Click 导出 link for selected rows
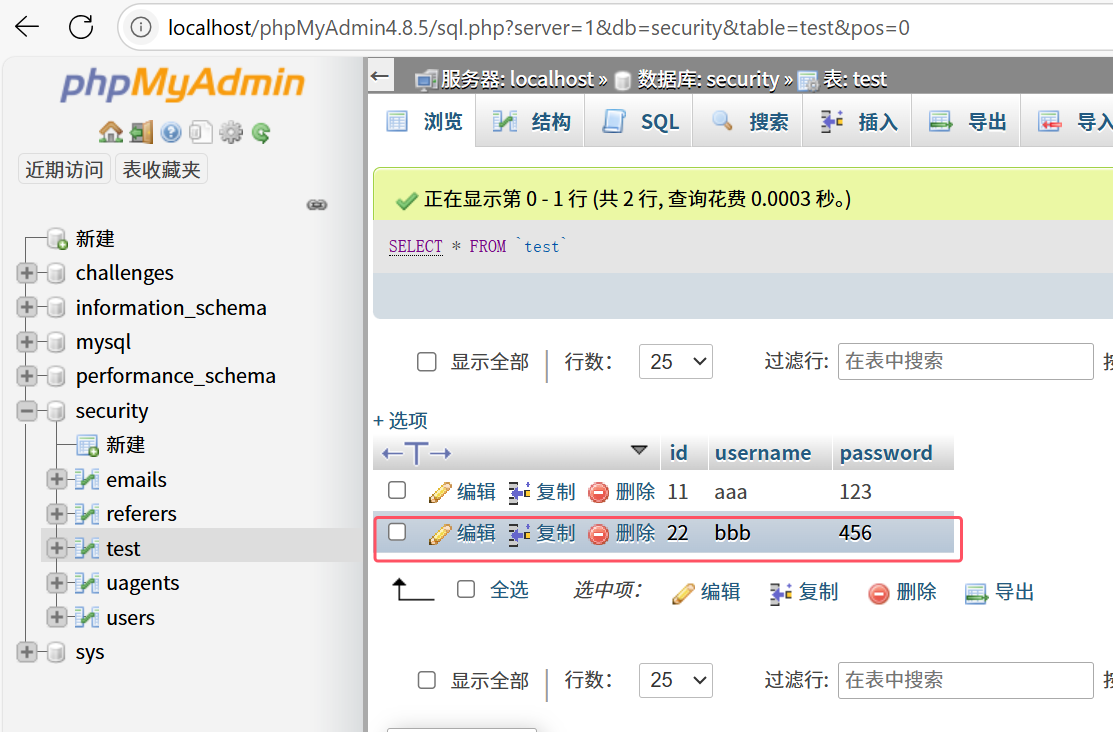The image size is (1113, 732). point(999,591)
